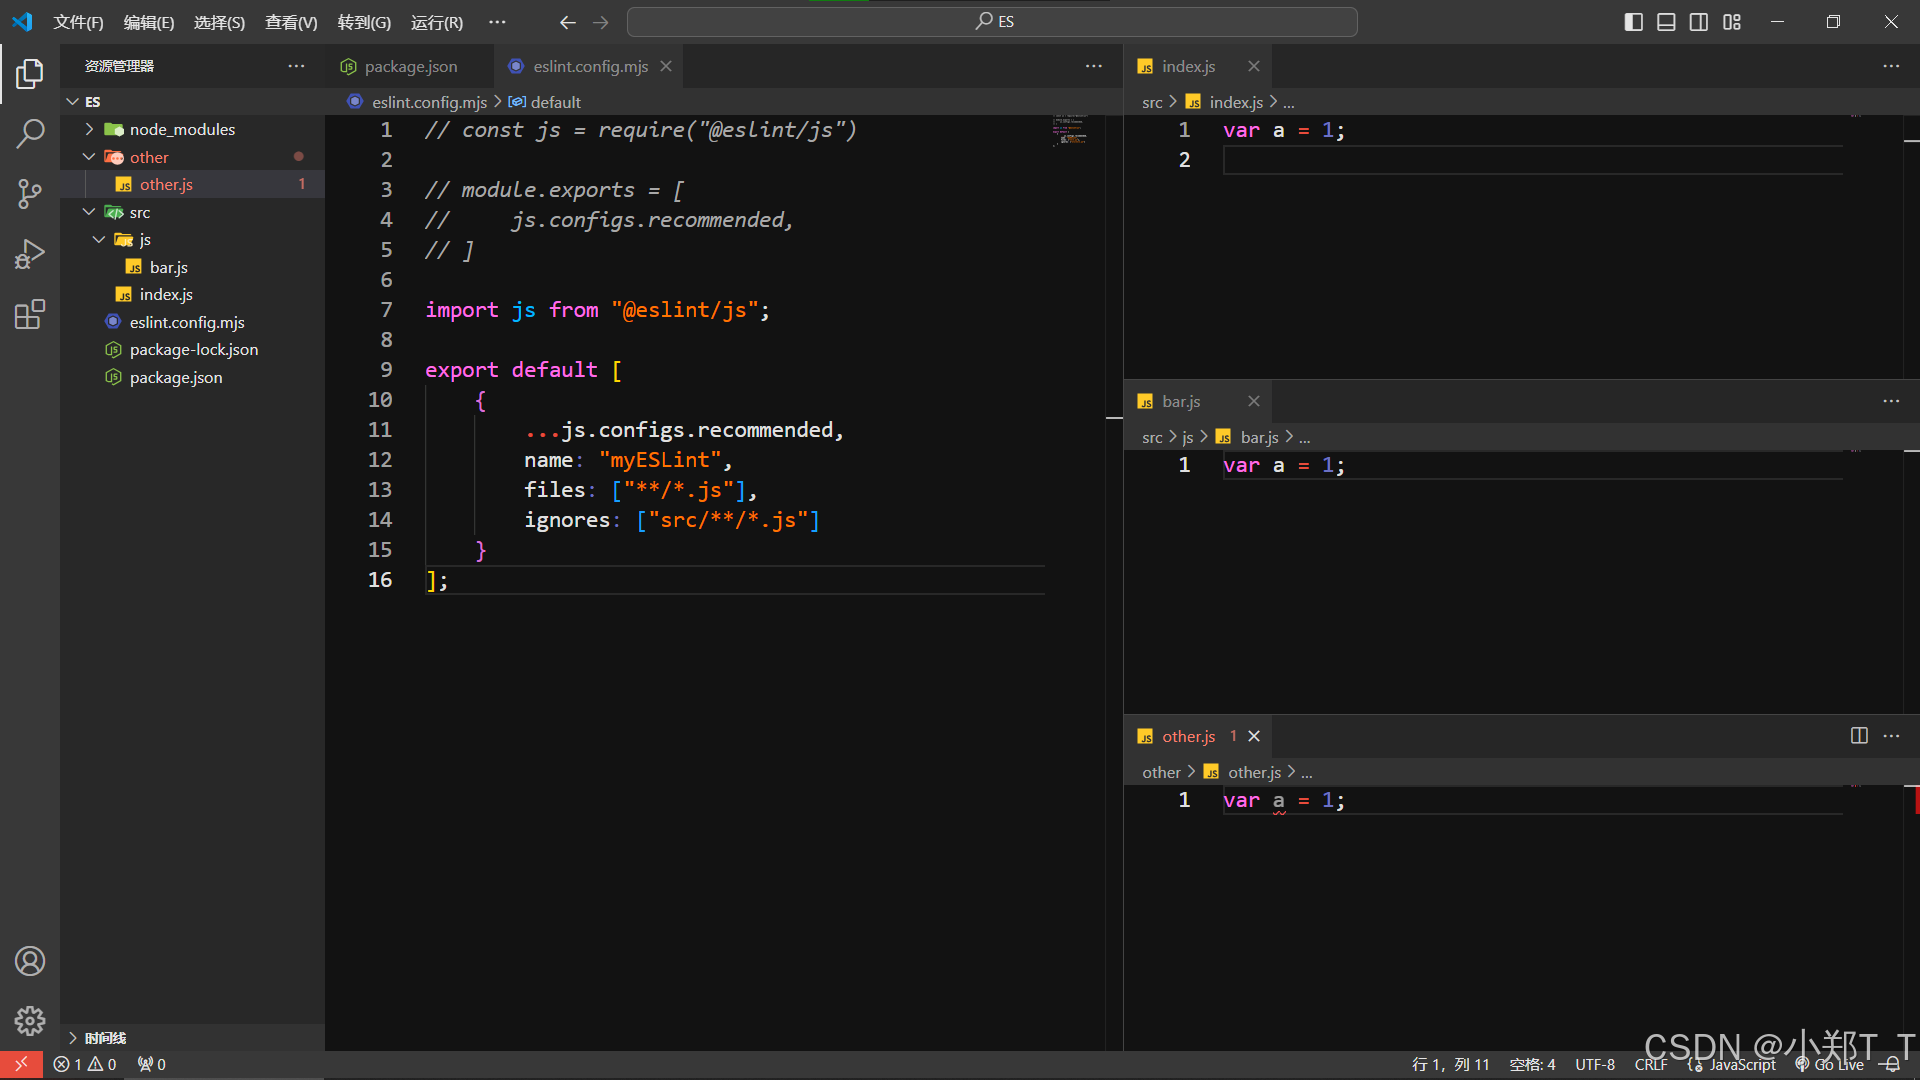Click the errors and warnings status indicator
The image size is (1920, 1080).
click(85, 1065)
